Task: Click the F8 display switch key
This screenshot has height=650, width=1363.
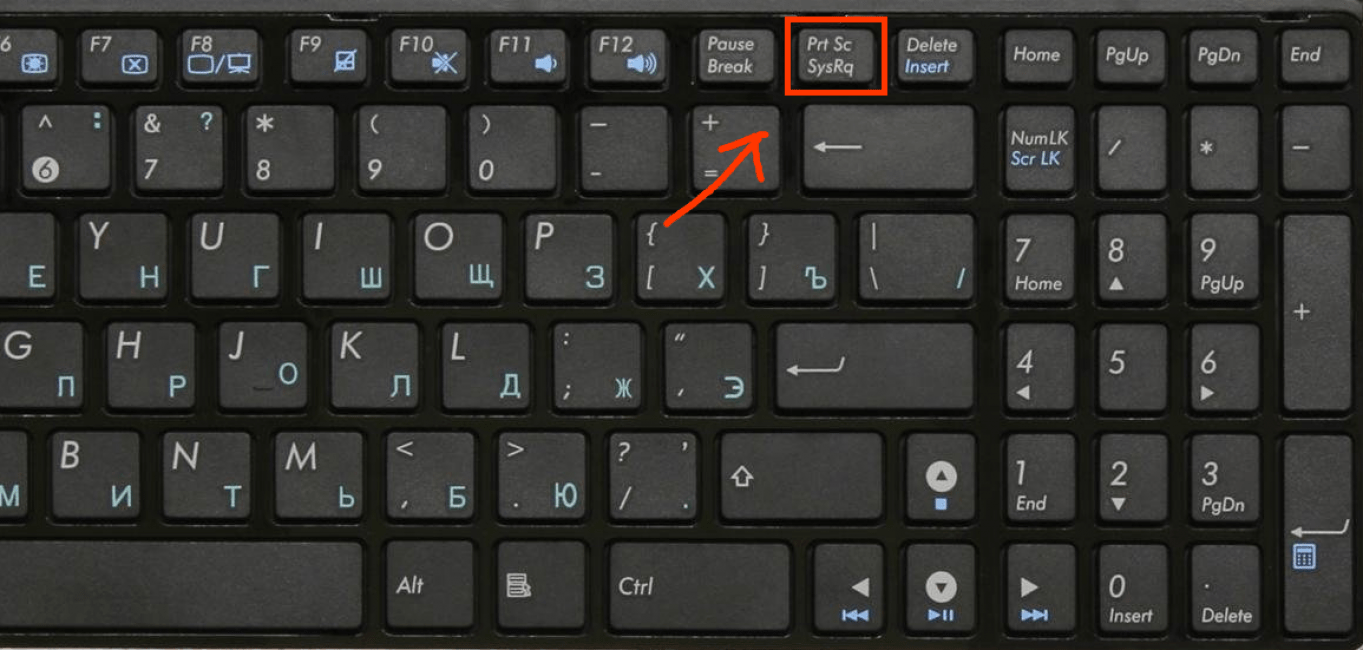Action: tap(221, 57)
